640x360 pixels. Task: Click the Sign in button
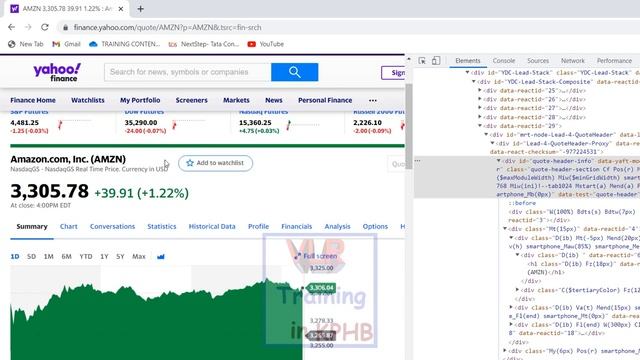pyautogui.click(x=393, y=73)
